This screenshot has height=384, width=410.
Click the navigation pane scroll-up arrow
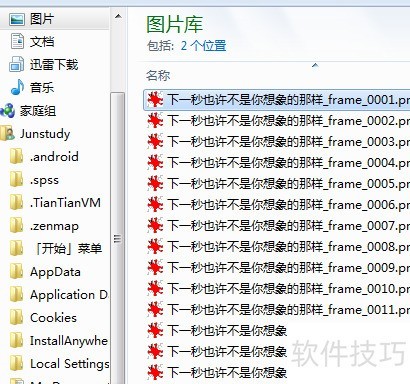[118, 16]
